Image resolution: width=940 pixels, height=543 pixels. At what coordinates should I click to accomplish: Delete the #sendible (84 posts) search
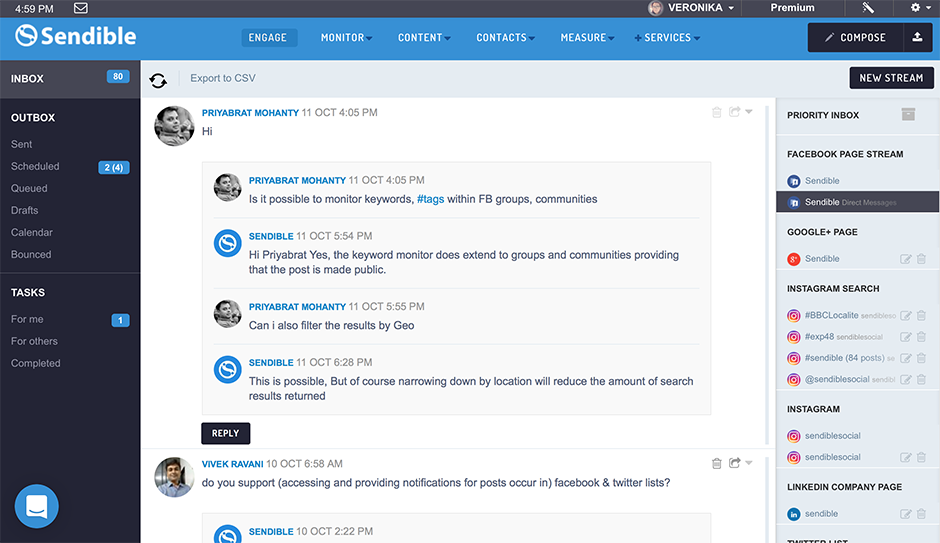pos(921,358)
